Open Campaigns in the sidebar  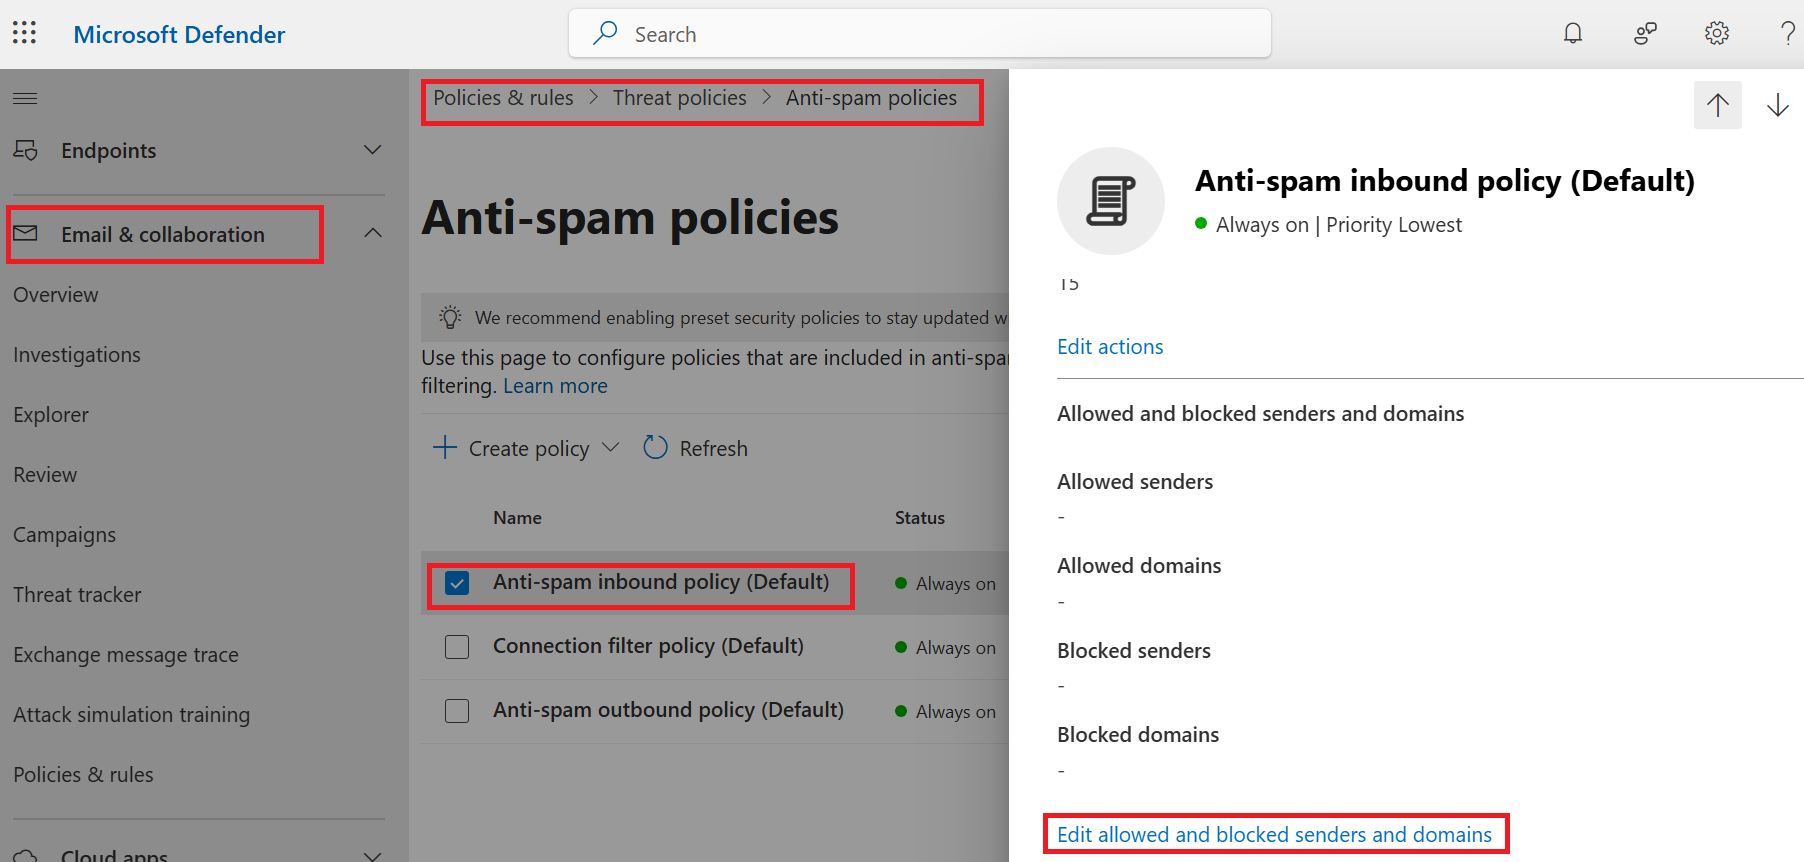point(65,535)
